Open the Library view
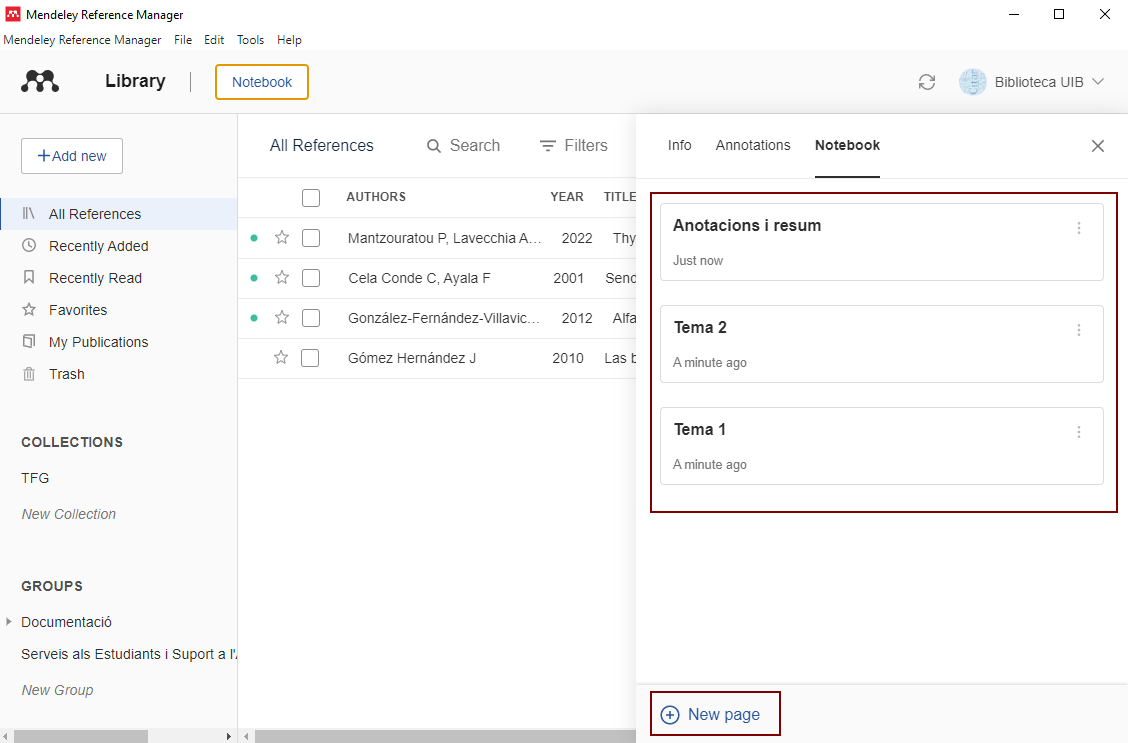Screen dimensions: 1128x743 [135, 81]
